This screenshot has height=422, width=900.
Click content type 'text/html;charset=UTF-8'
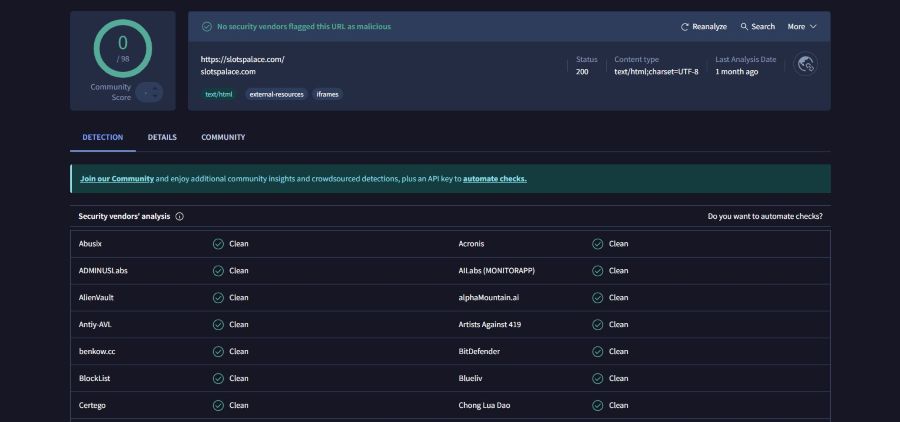[656, 72]
